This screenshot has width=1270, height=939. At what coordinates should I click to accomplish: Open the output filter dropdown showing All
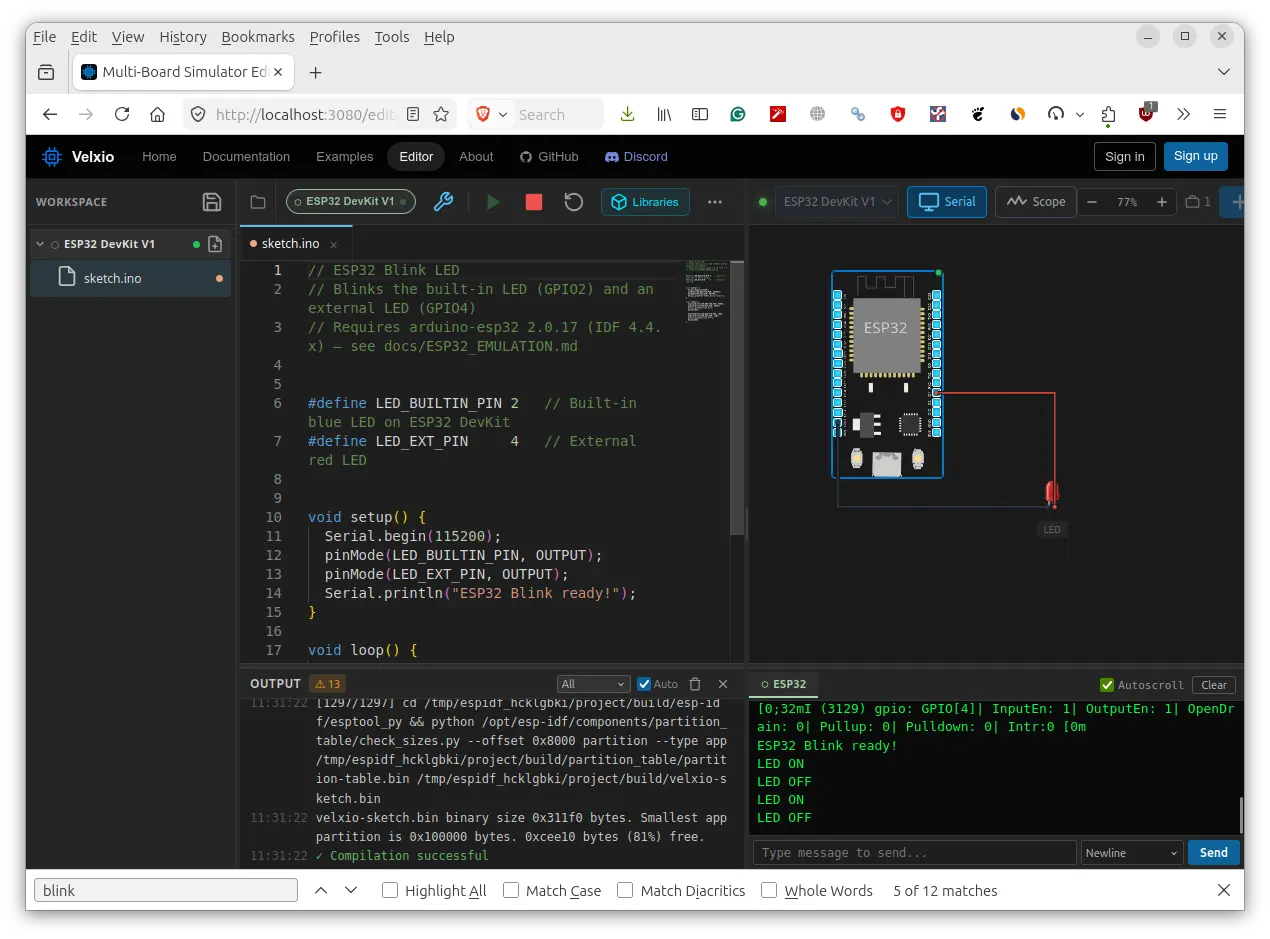pos(593,684)
